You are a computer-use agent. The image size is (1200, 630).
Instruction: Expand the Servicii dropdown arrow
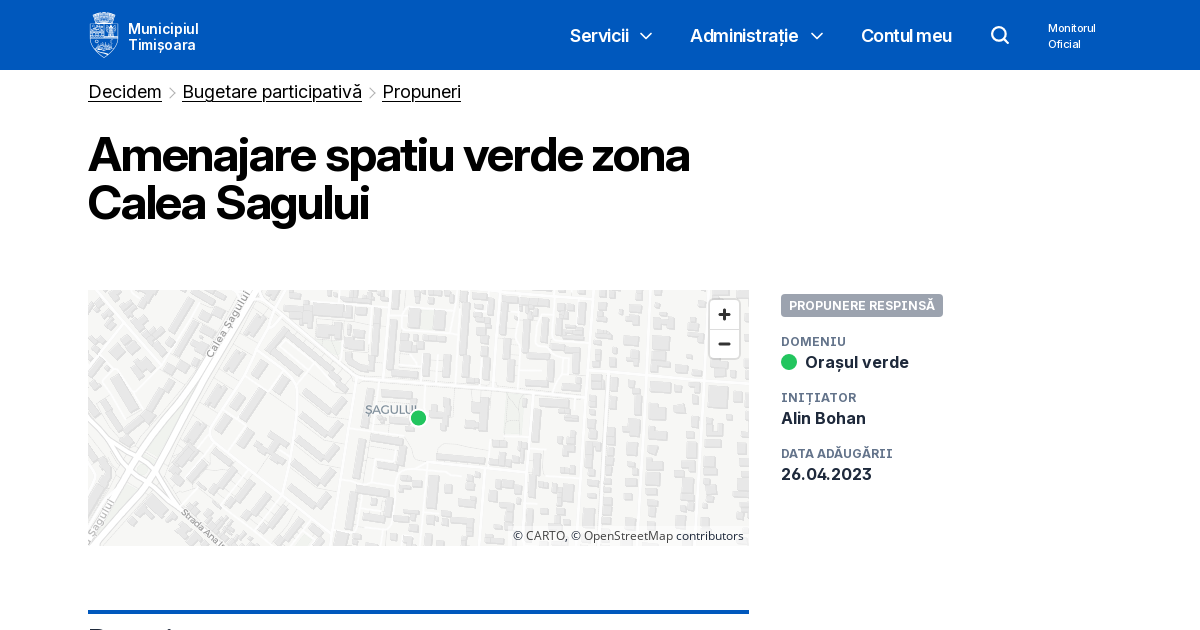click(646, 36)
